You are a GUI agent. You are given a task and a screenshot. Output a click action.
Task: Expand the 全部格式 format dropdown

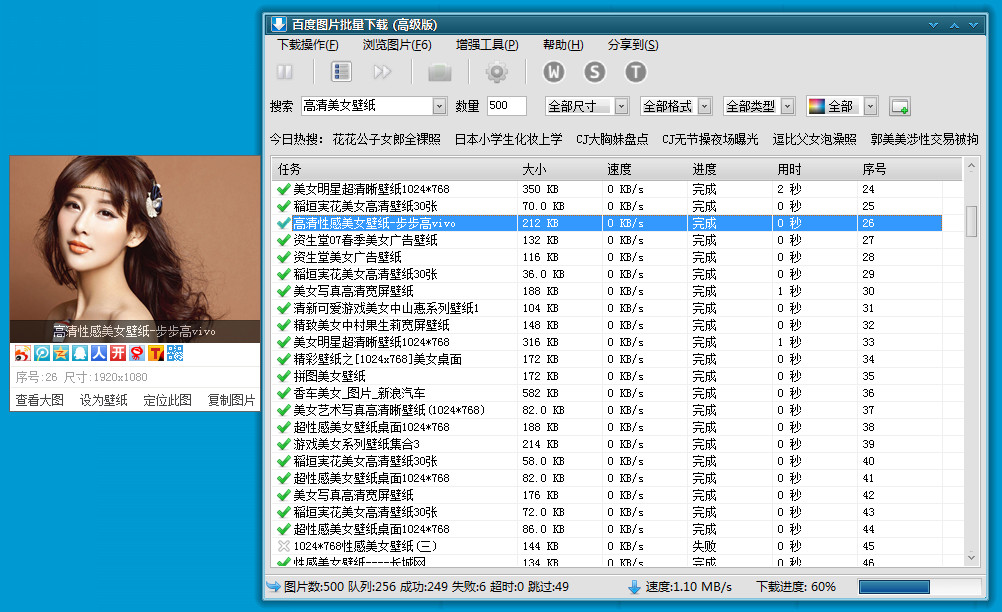pos(704,106)
